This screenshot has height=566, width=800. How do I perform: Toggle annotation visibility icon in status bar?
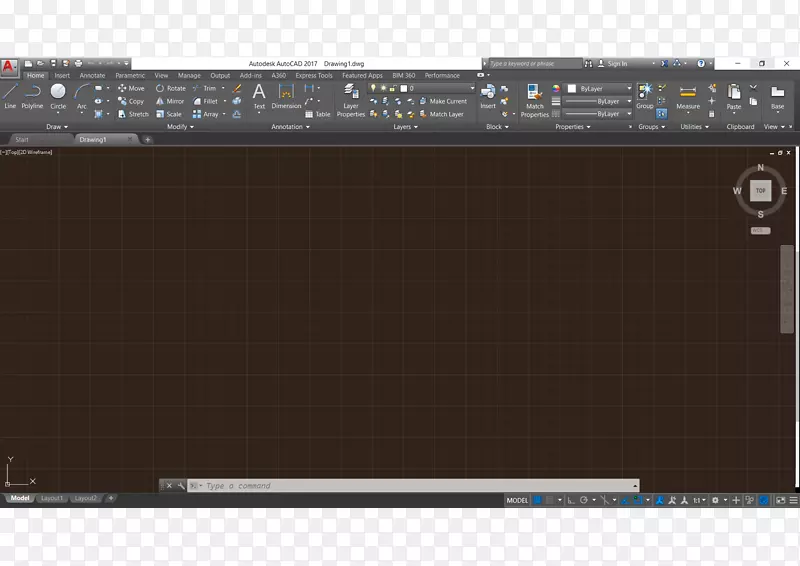click(660, 500)
